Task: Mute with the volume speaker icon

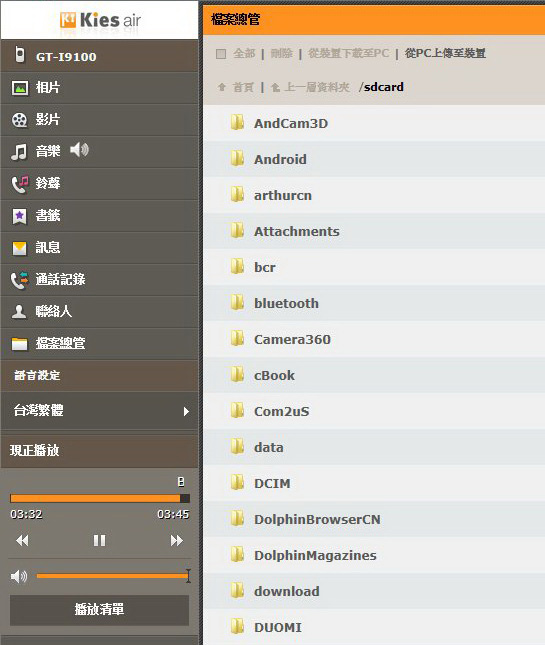Action: click(x=19, y=576)
